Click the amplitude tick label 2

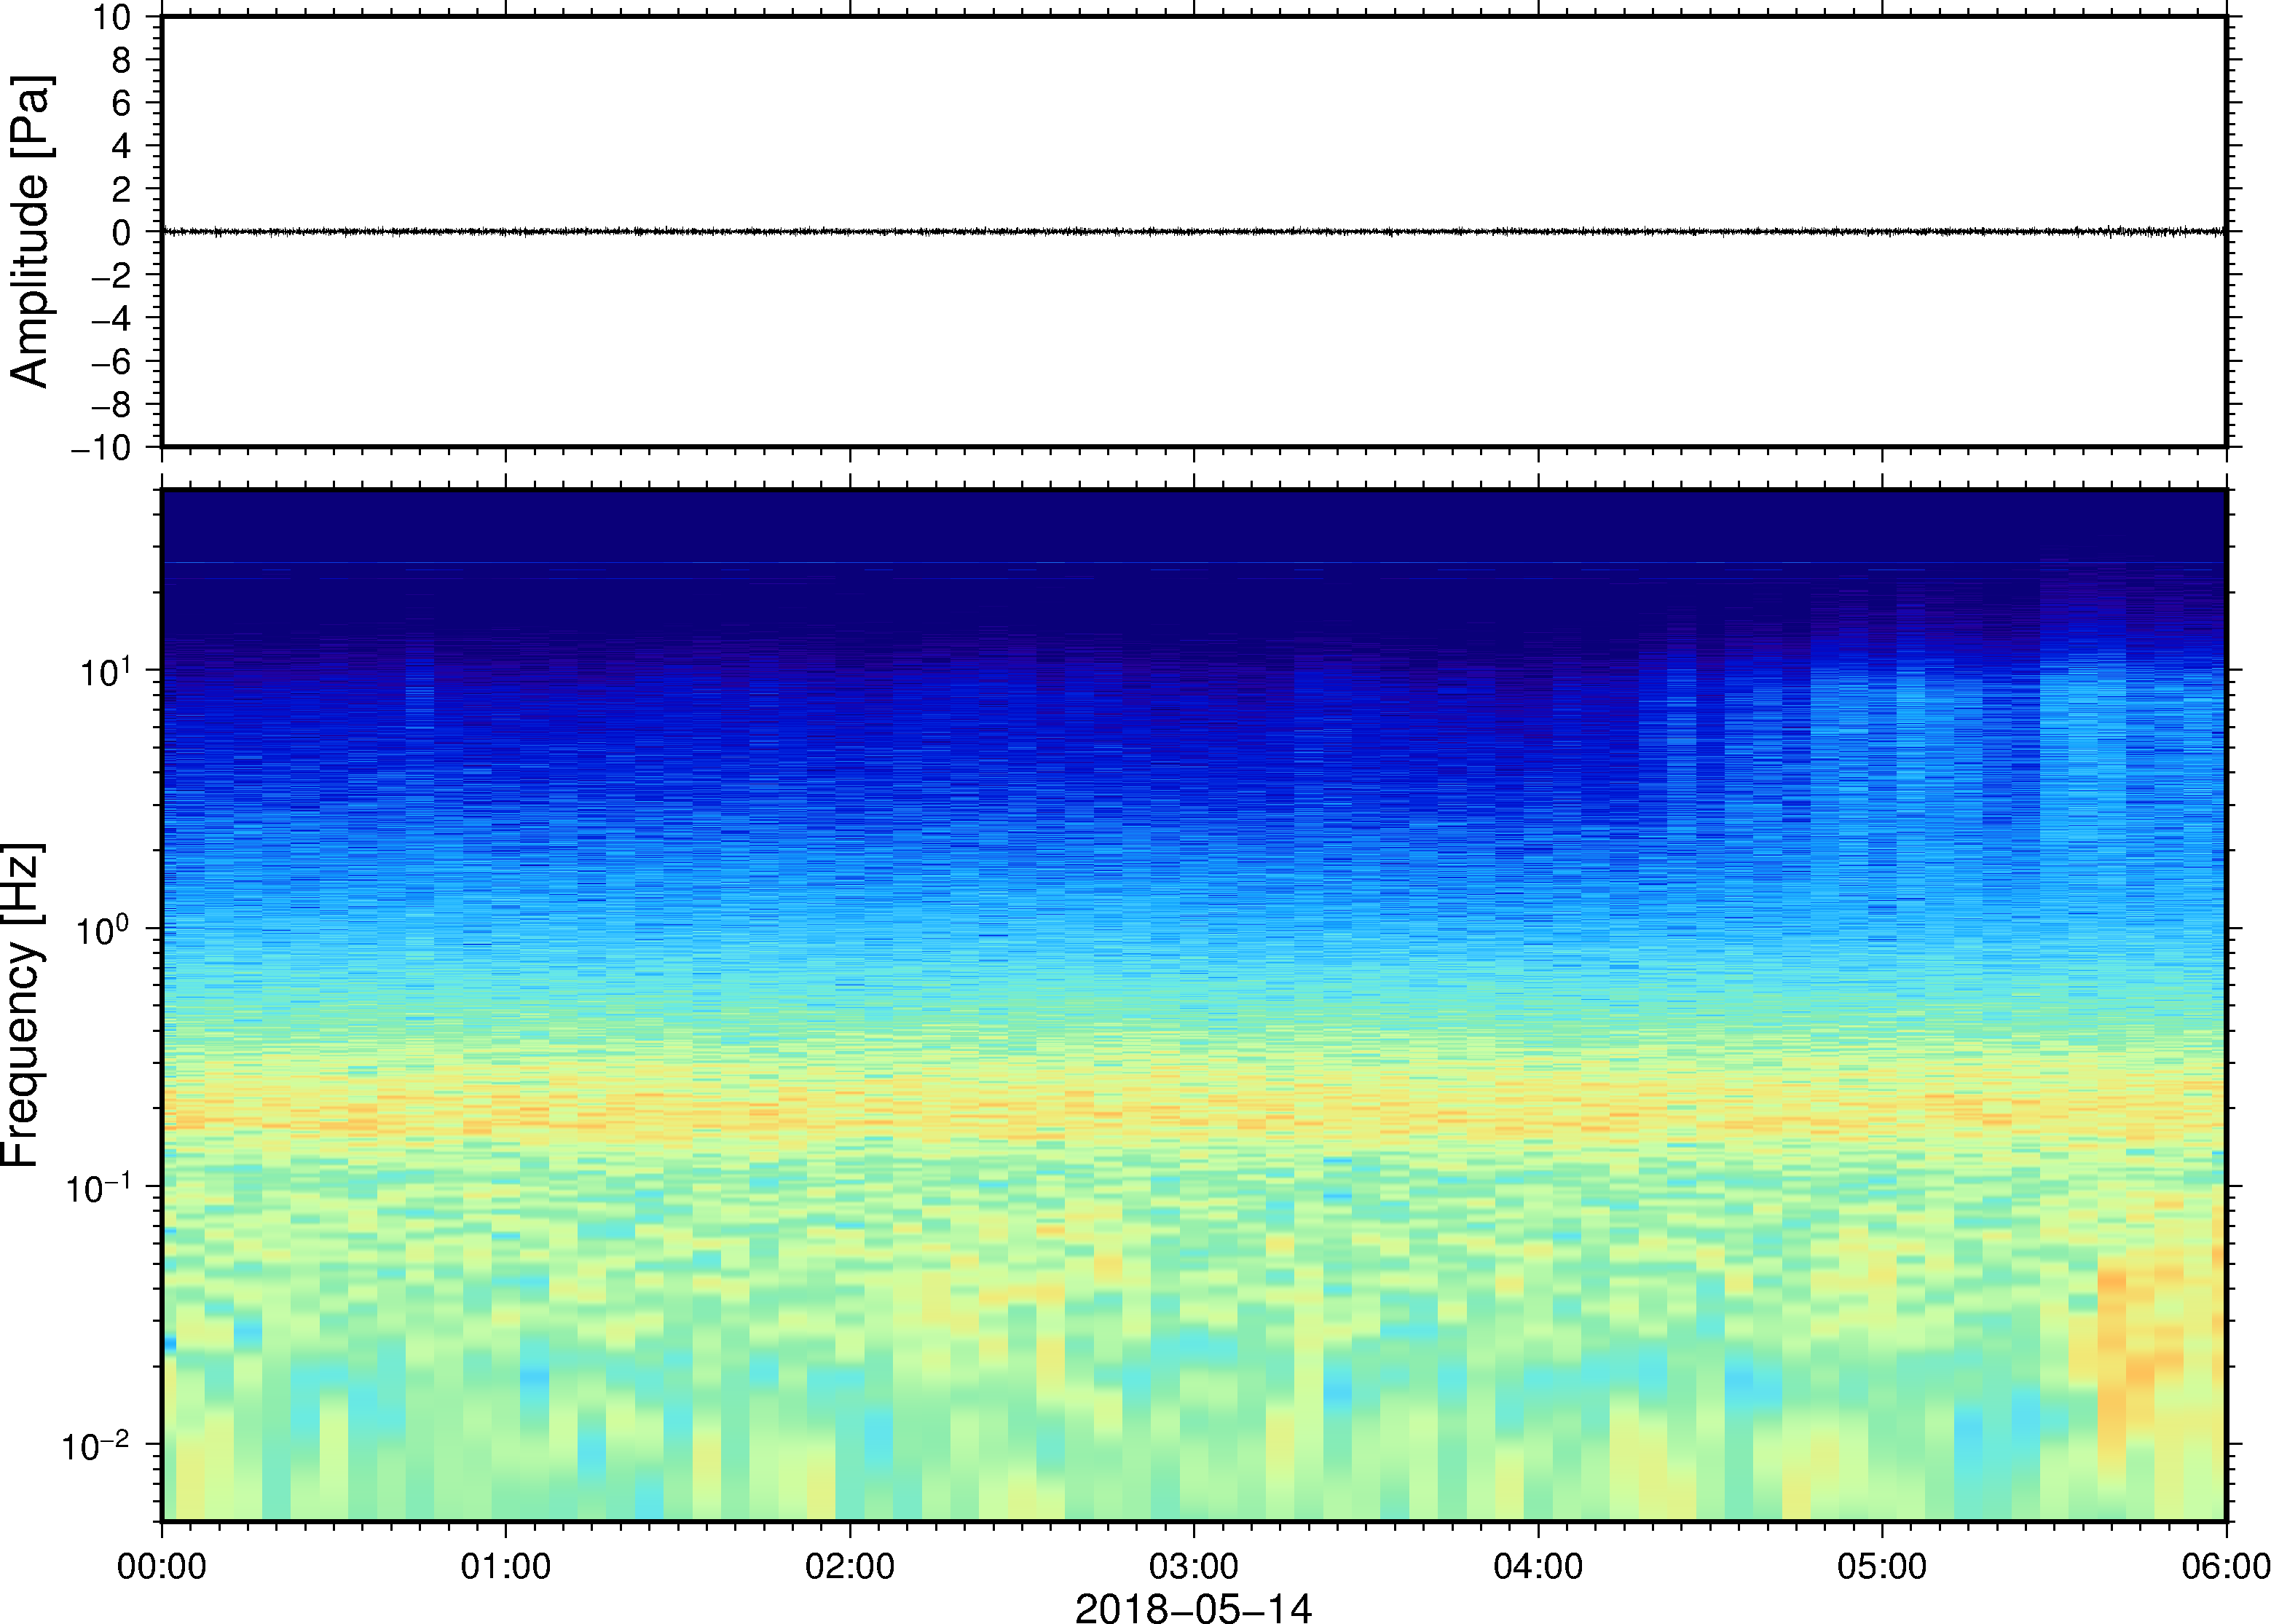pyautogui.click(x=121, y=189)
